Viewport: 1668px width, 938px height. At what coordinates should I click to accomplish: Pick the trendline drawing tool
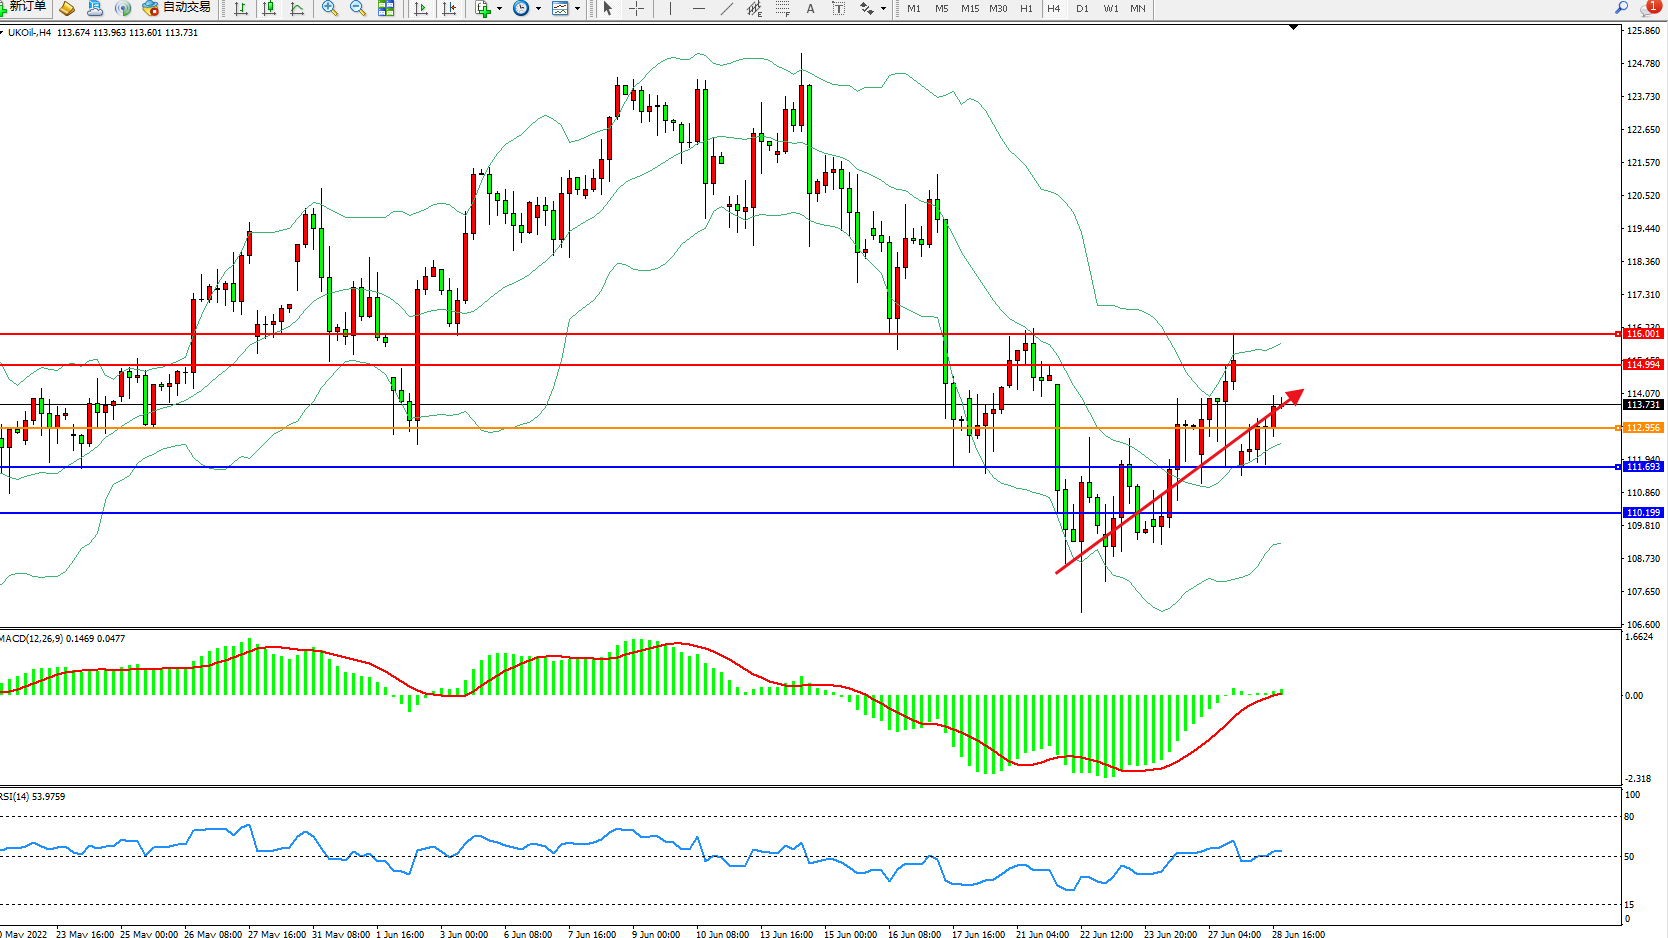point(727,8)
